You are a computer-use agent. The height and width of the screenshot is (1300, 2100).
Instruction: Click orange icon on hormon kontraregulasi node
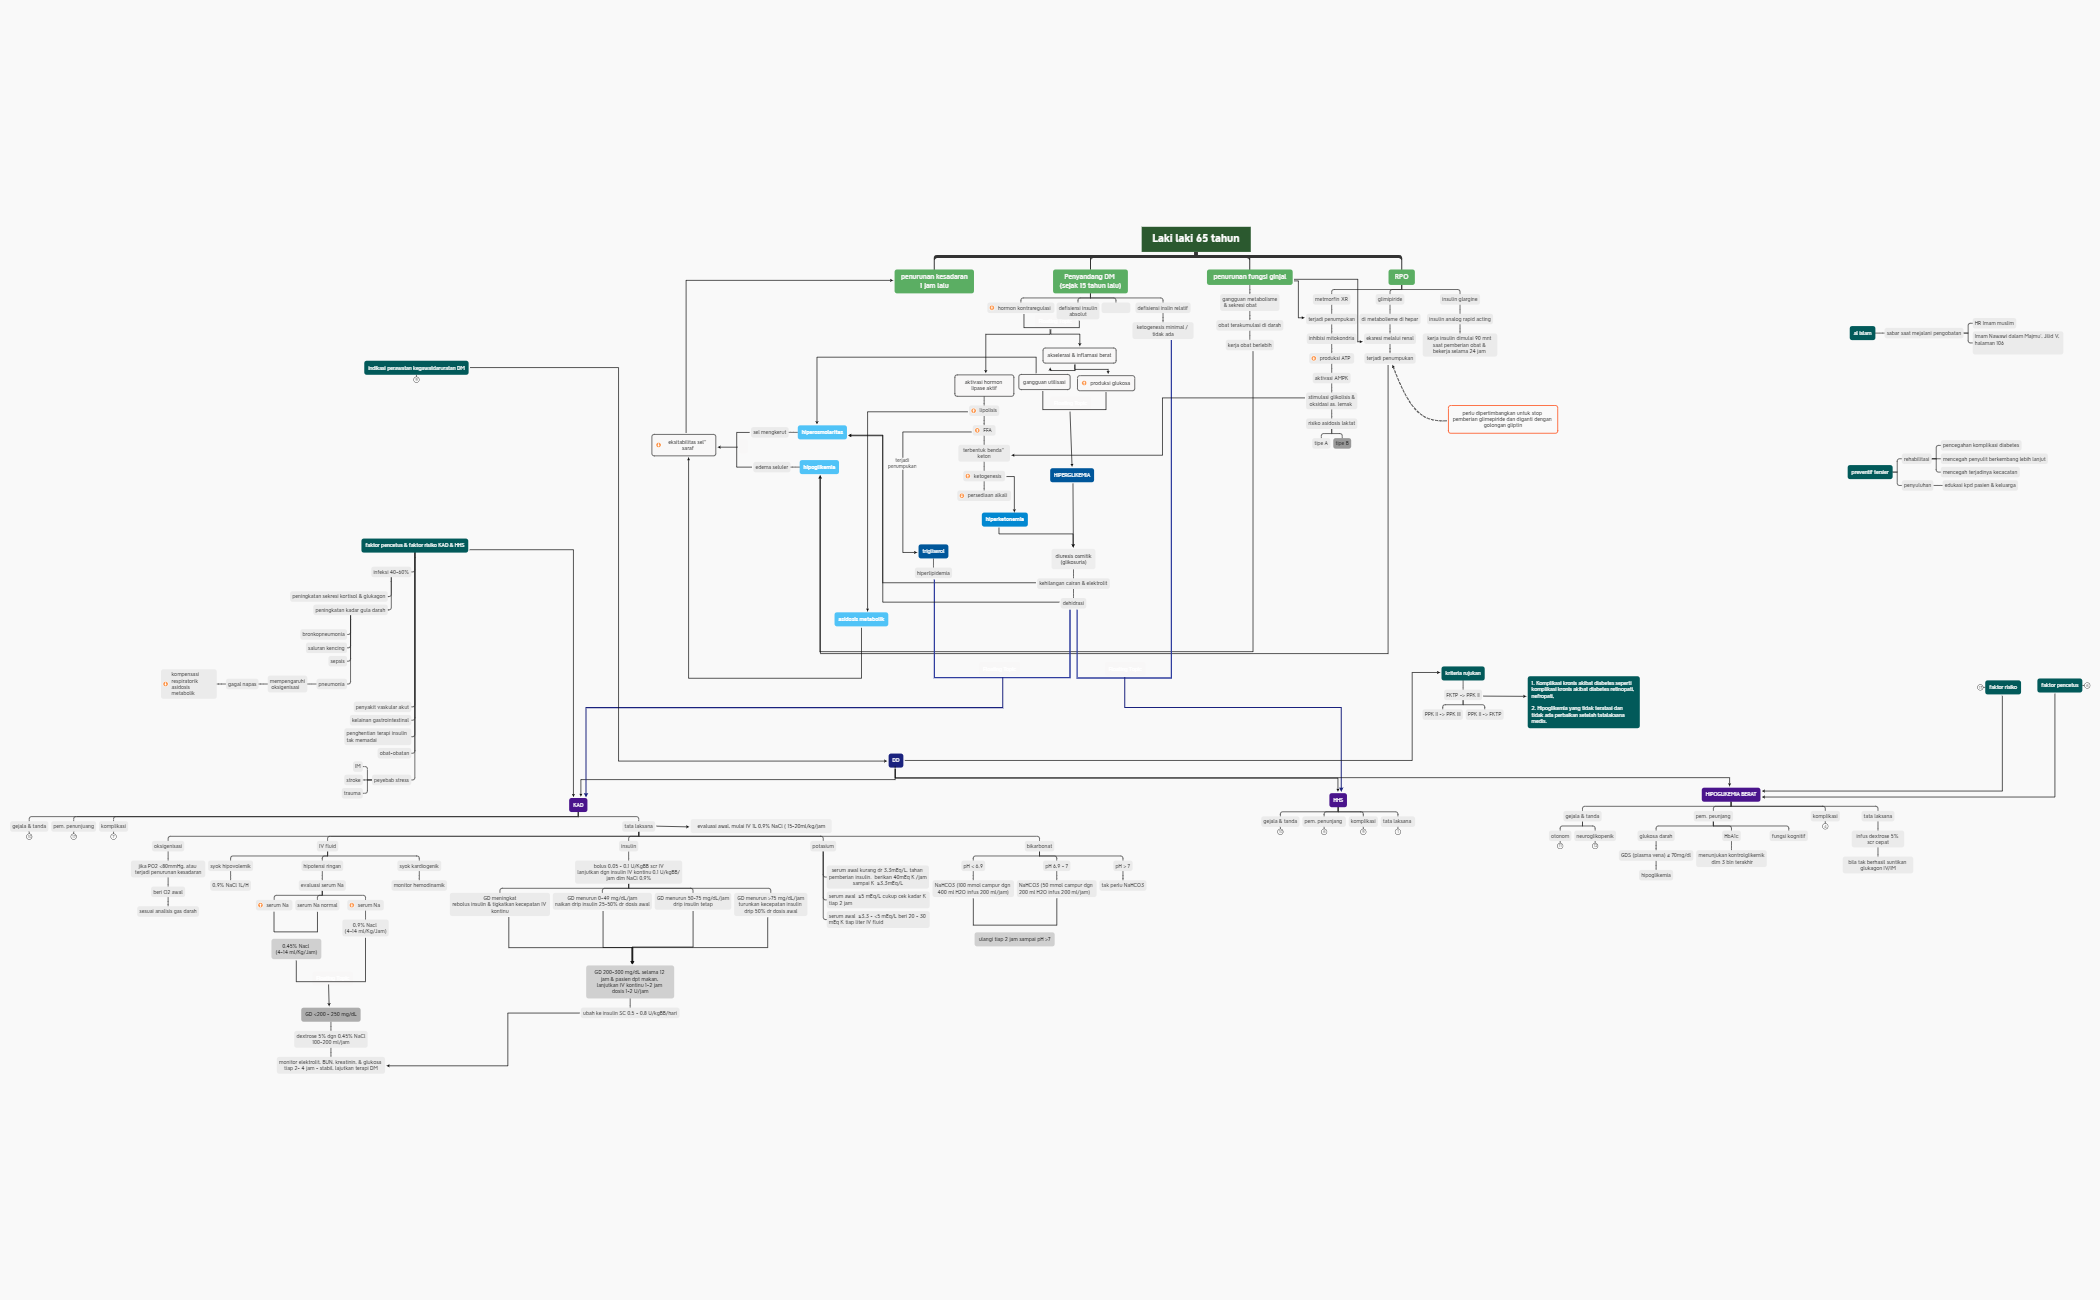click(x=991, y=308)
